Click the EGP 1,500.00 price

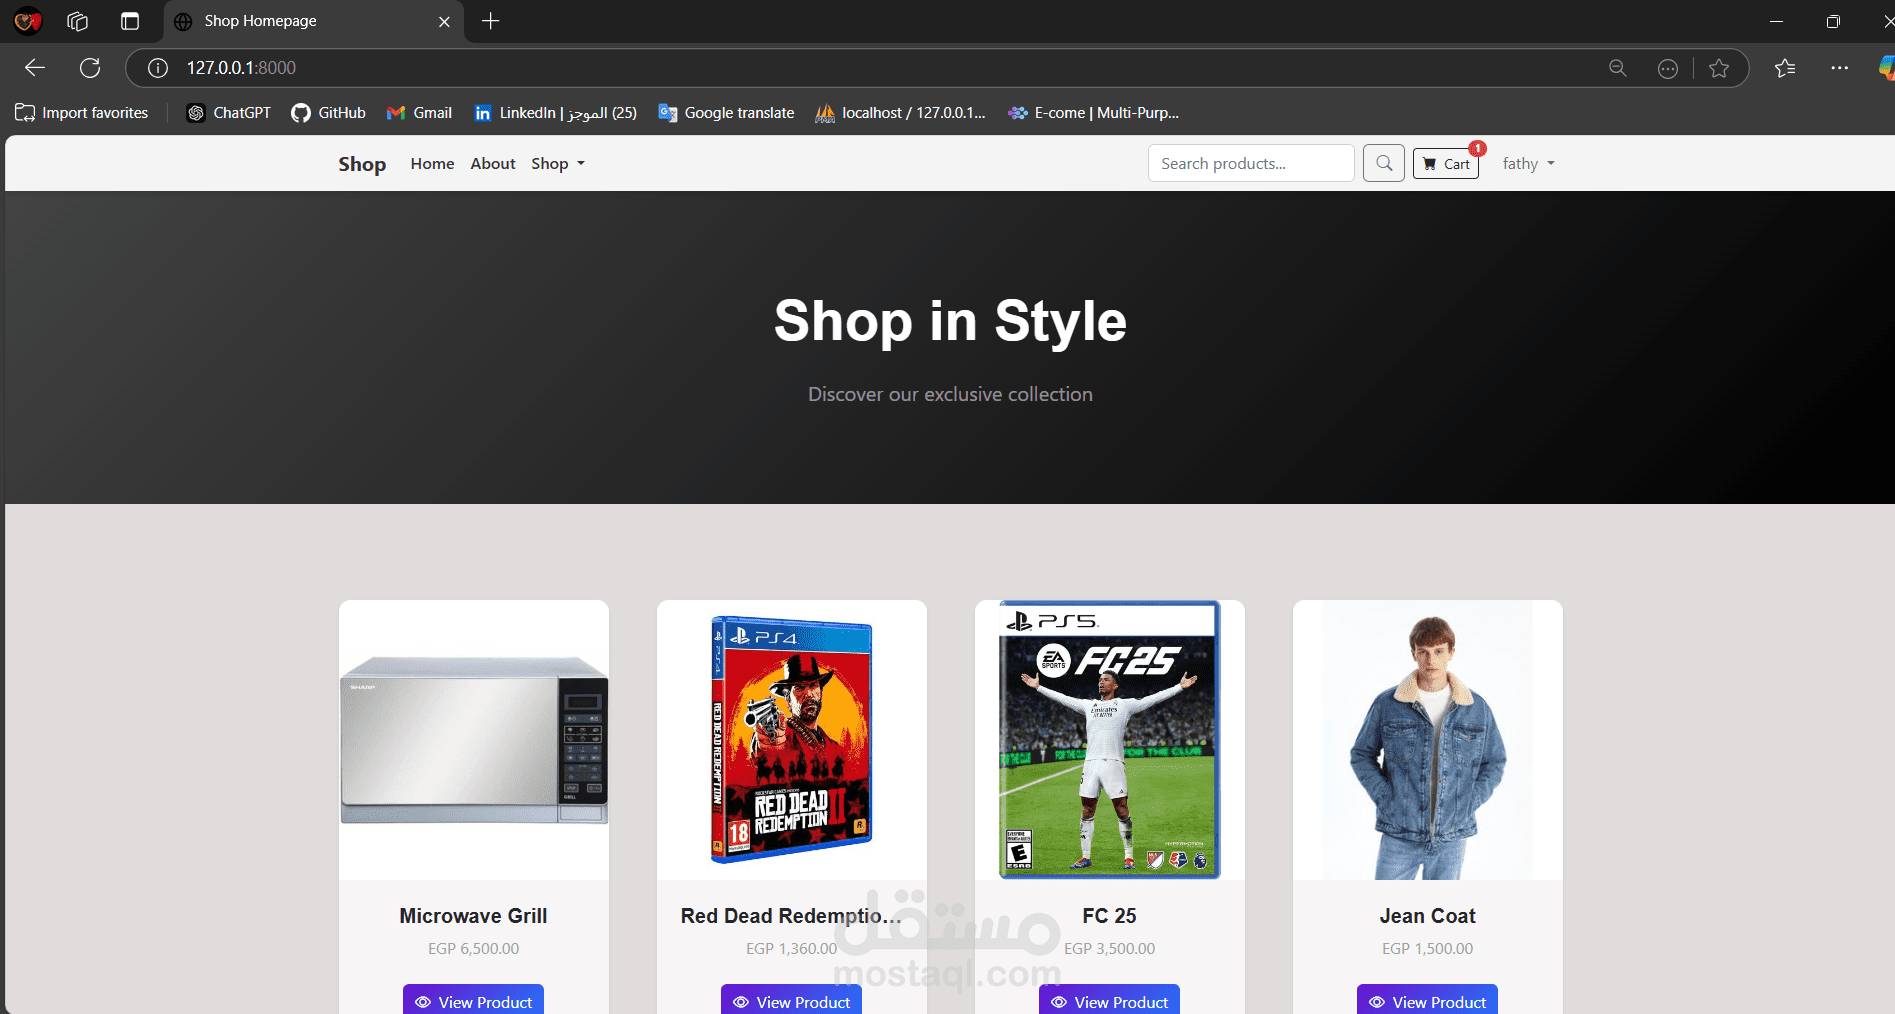[1427, 948]
